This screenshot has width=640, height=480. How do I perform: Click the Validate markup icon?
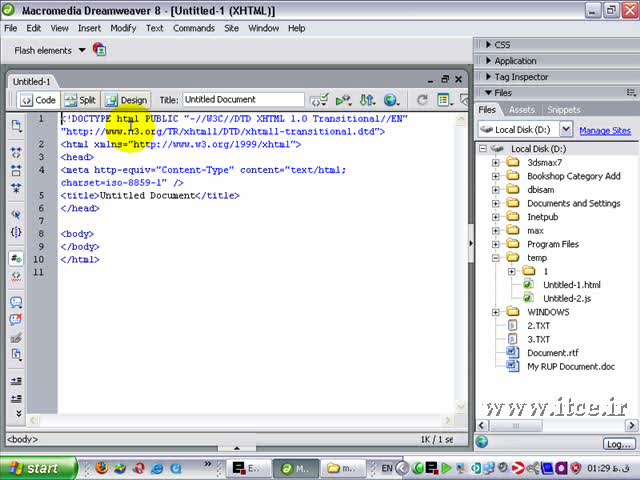pyautogui.click(x=319, y=100)
